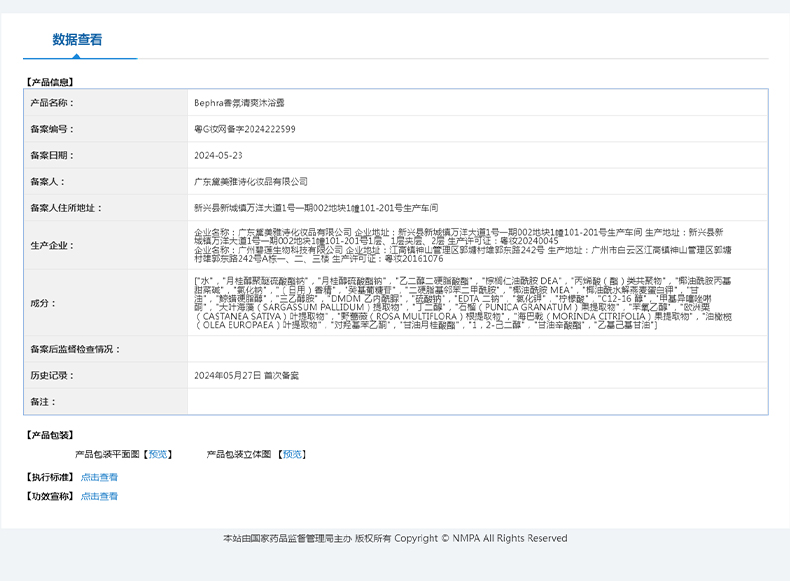
Task: Click the empty 备注 field
Action: click(x=477, y=401)
